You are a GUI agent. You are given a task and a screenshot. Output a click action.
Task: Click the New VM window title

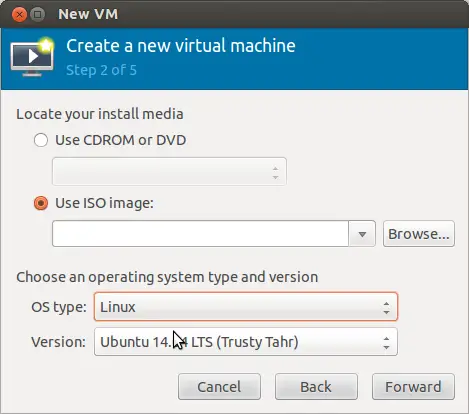coord(88,14)
